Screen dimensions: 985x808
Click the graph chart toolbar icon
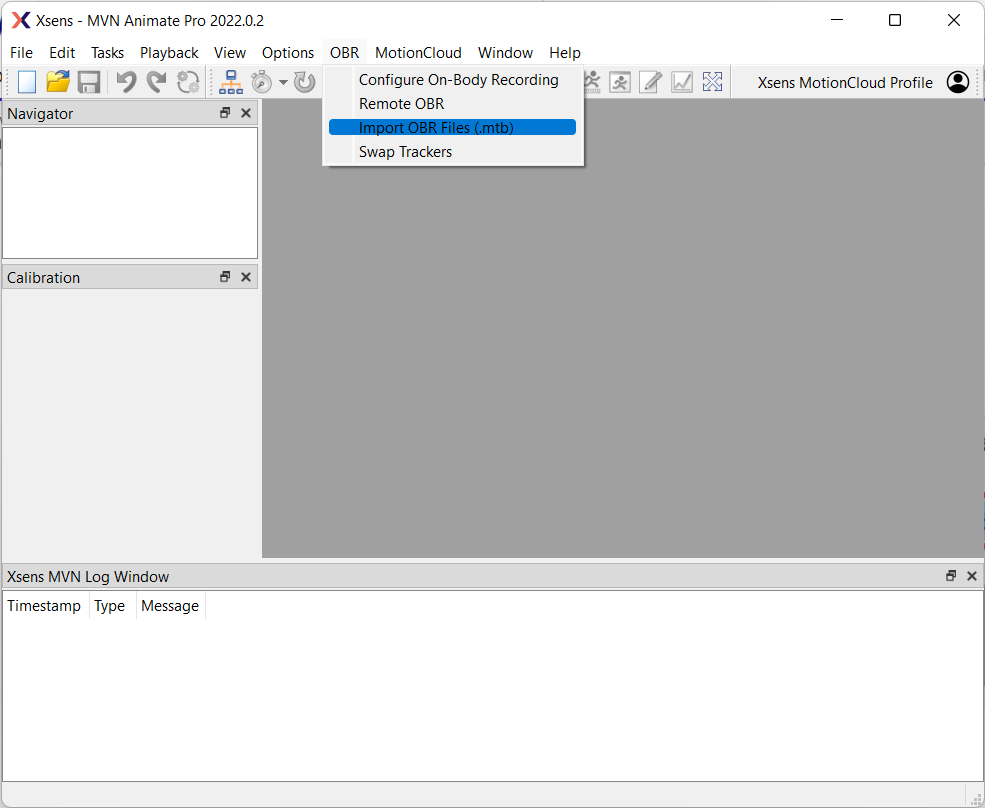682,82
